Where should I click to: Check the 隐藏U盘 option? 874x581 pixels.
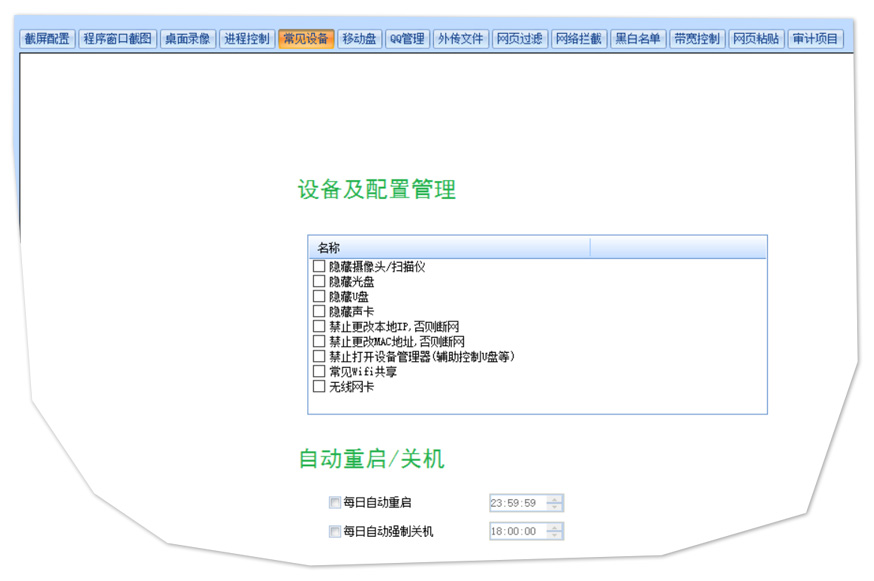[319, 297]
